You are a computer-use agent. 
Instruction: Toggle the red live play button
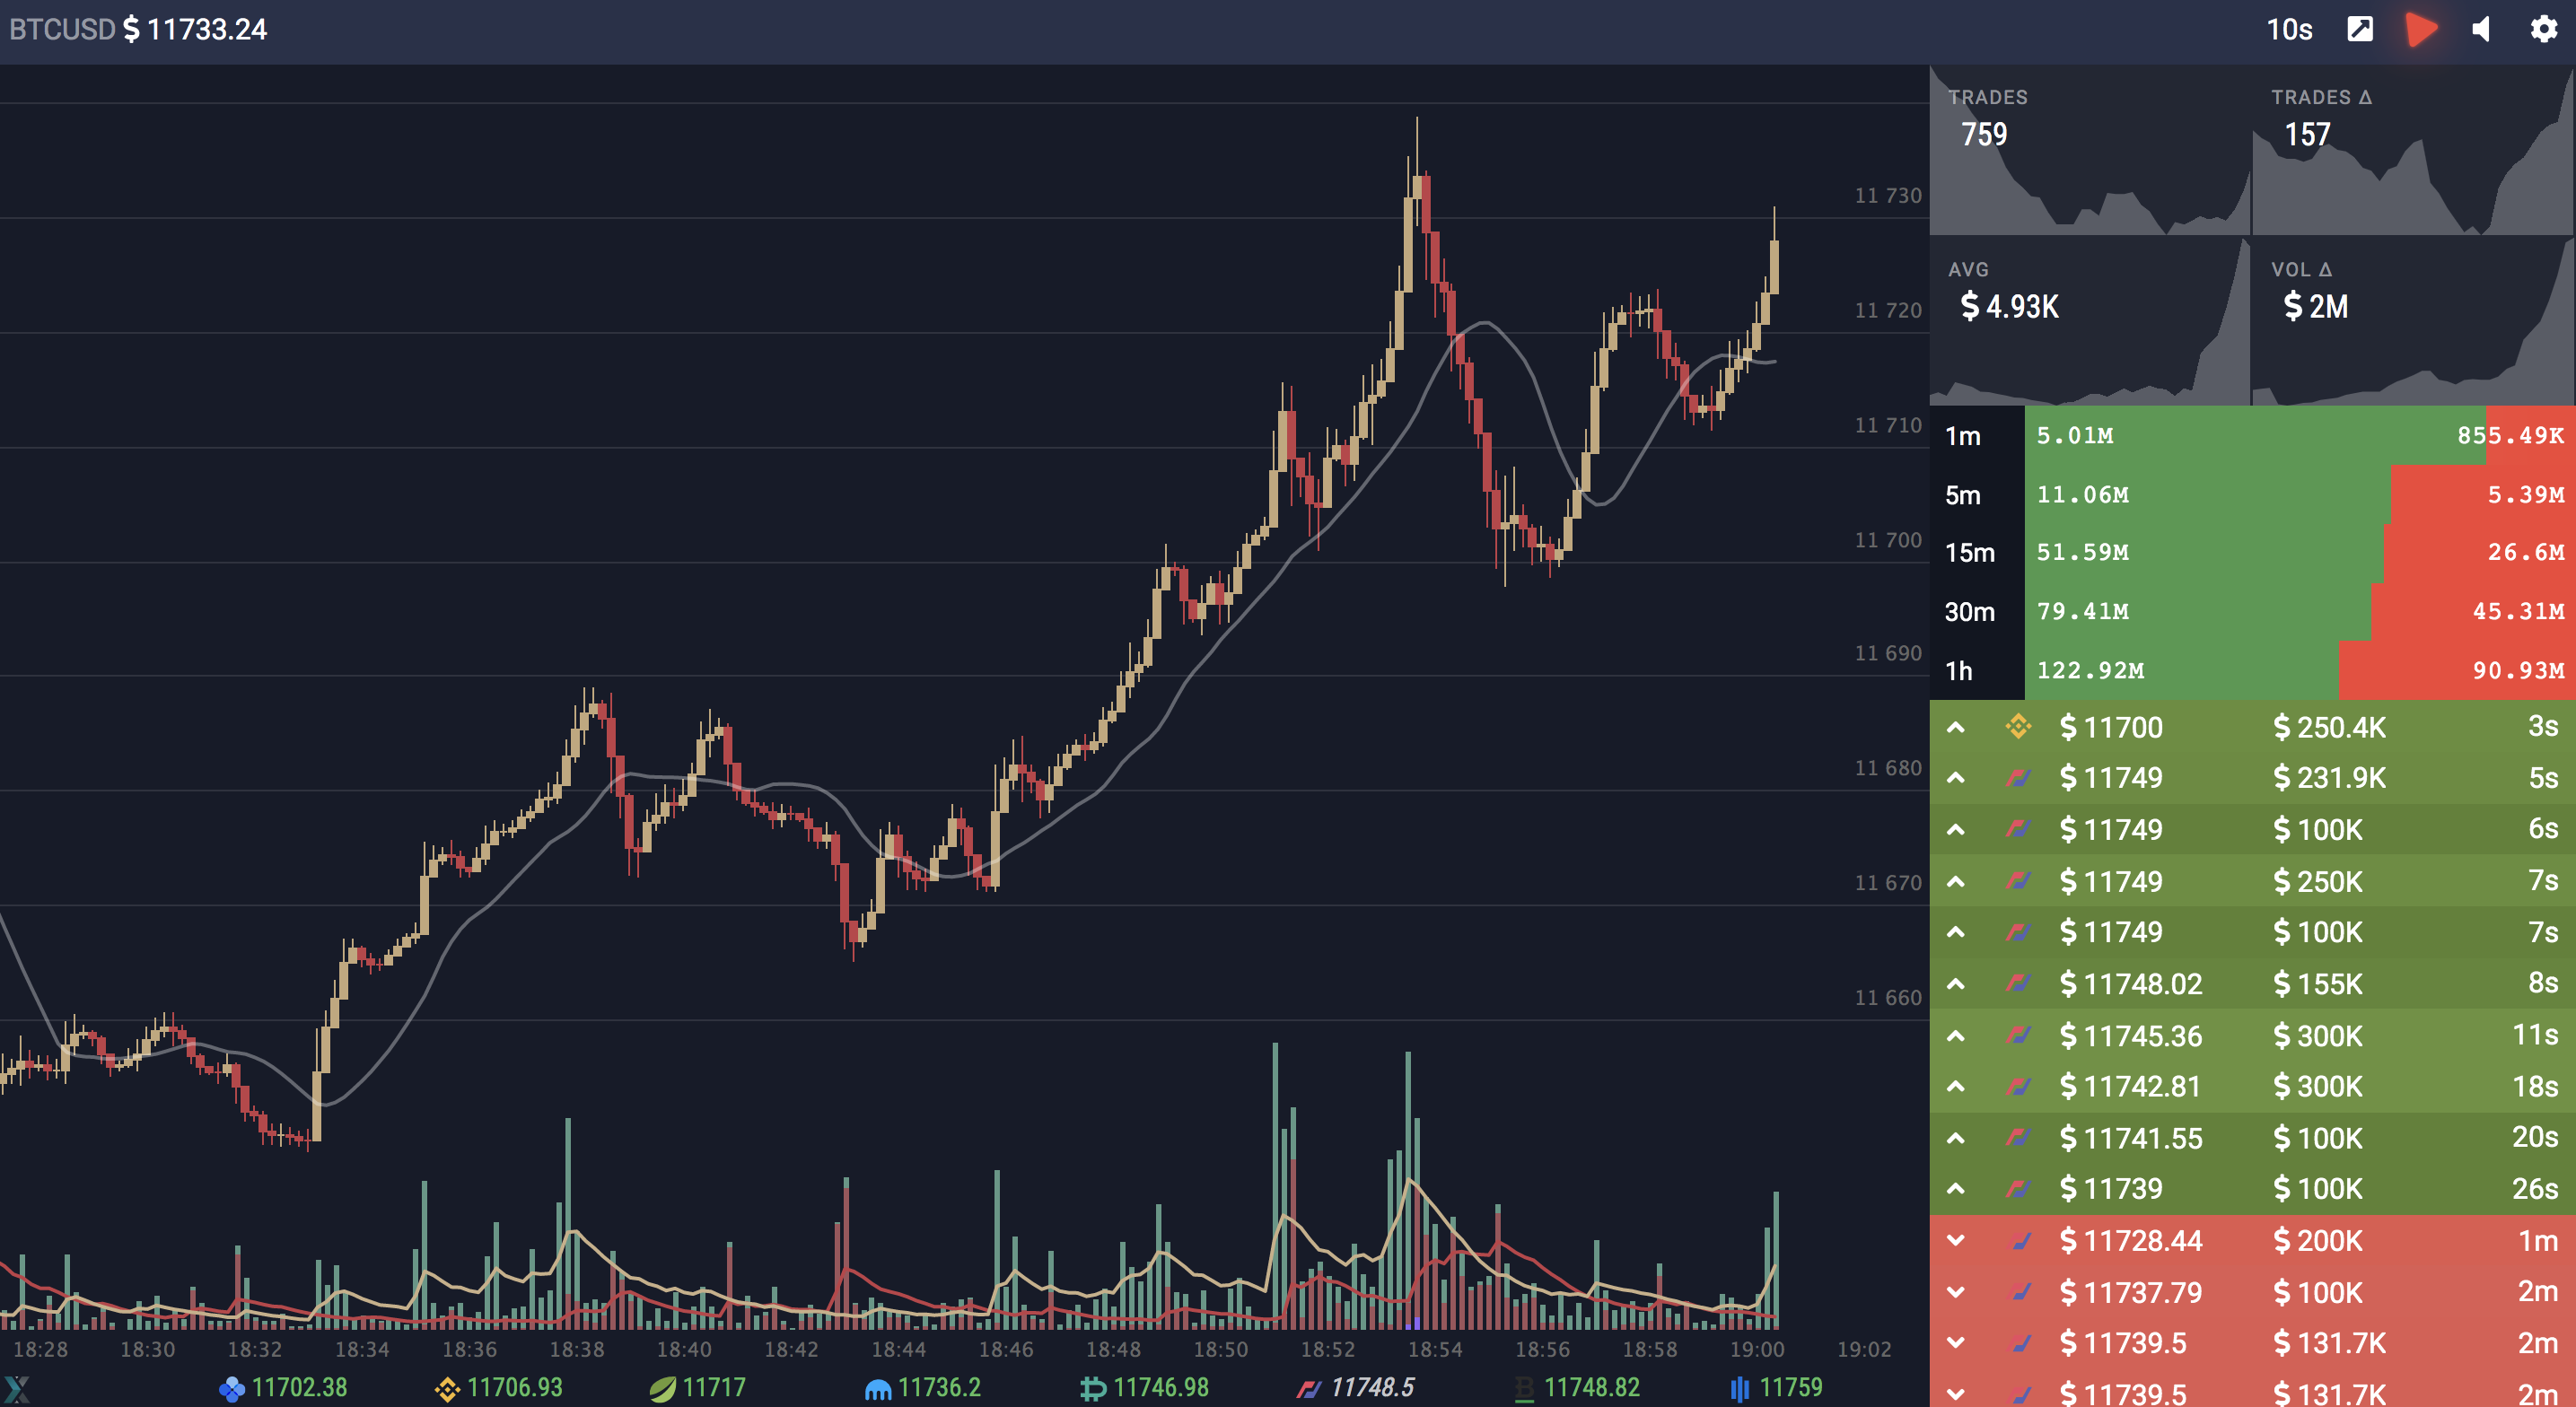point(2421,29)
